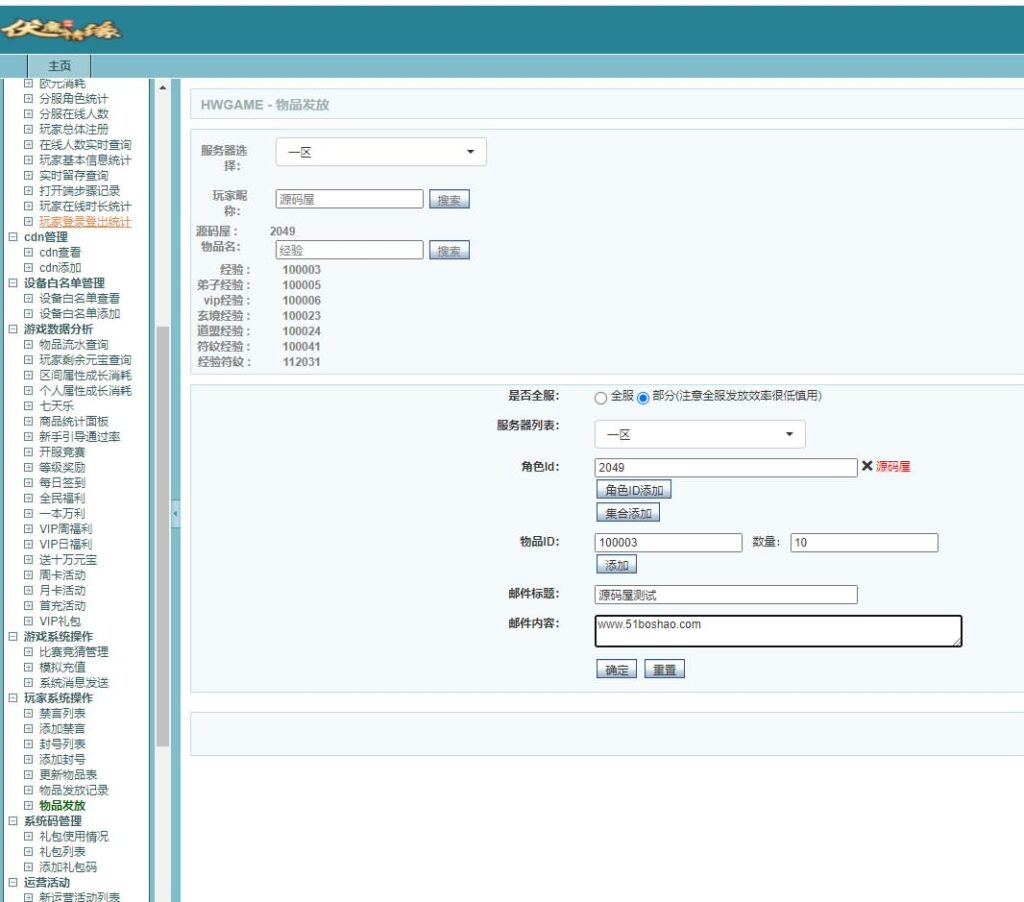Click 搜索 next to the 物品名 field
Image resolution: width=1024 pixels, height=902 pixels.
pyautogui.click(x=449, y=249)
